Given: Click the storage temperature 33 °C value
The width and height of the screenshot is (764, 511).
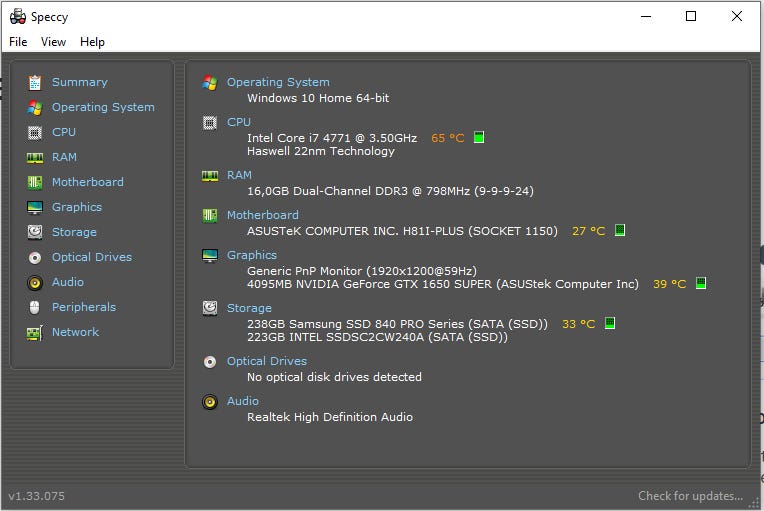Looking at the screenshot, I should point(578,324).
